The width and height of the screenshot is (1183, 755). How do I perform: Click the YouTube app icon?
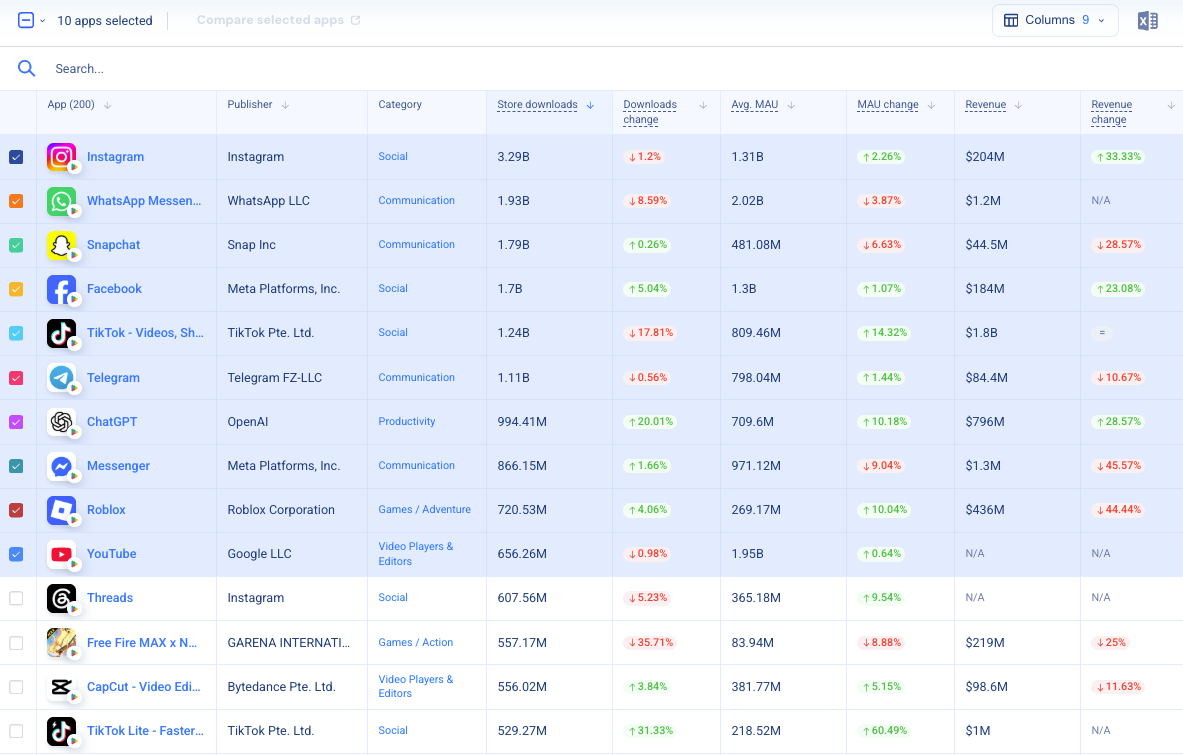pos(61,554)
